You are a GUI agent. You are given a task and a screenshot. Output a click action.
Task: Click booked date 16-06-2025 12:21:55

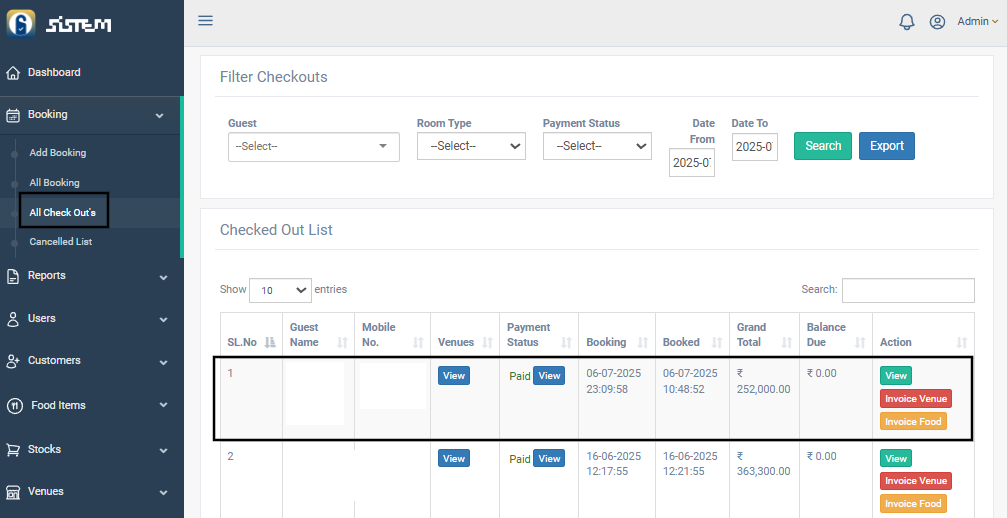click(690, 463)
